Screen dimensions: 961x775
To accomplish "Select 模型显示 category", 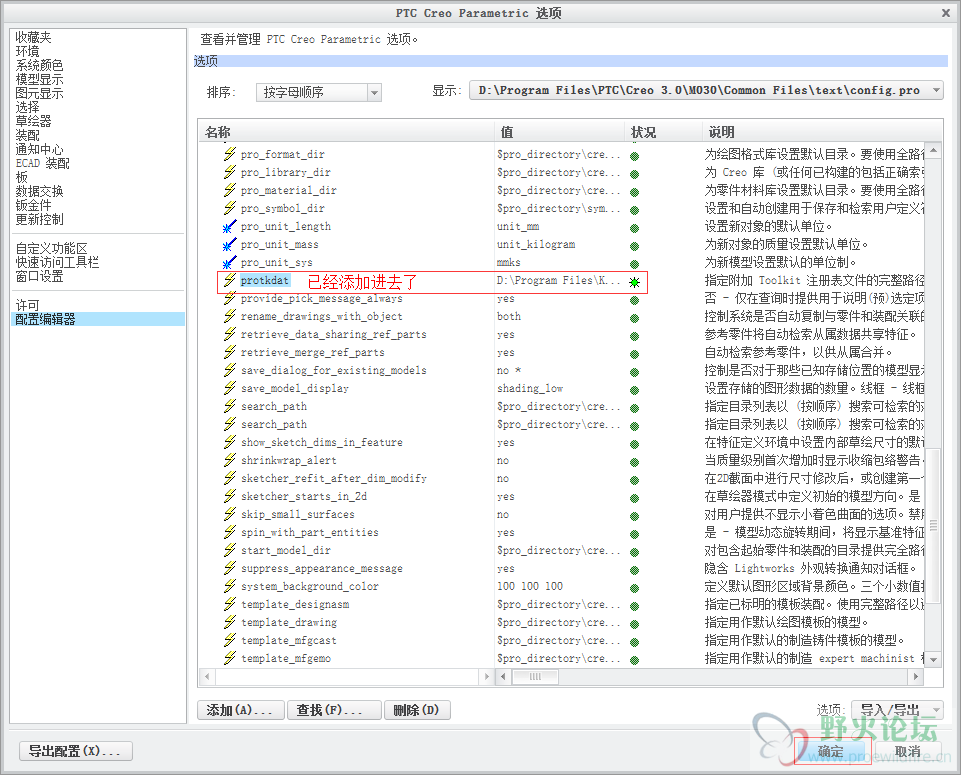I will [39, 80].
